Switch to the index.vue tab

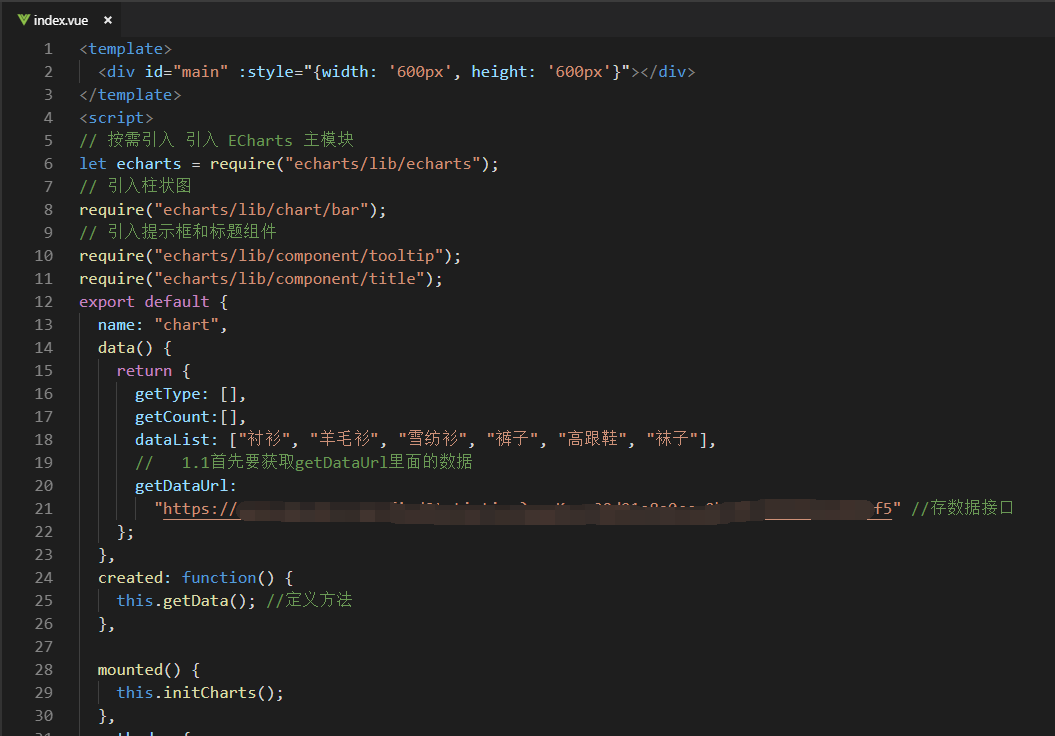pyautogui.click(x=60, y=19)
